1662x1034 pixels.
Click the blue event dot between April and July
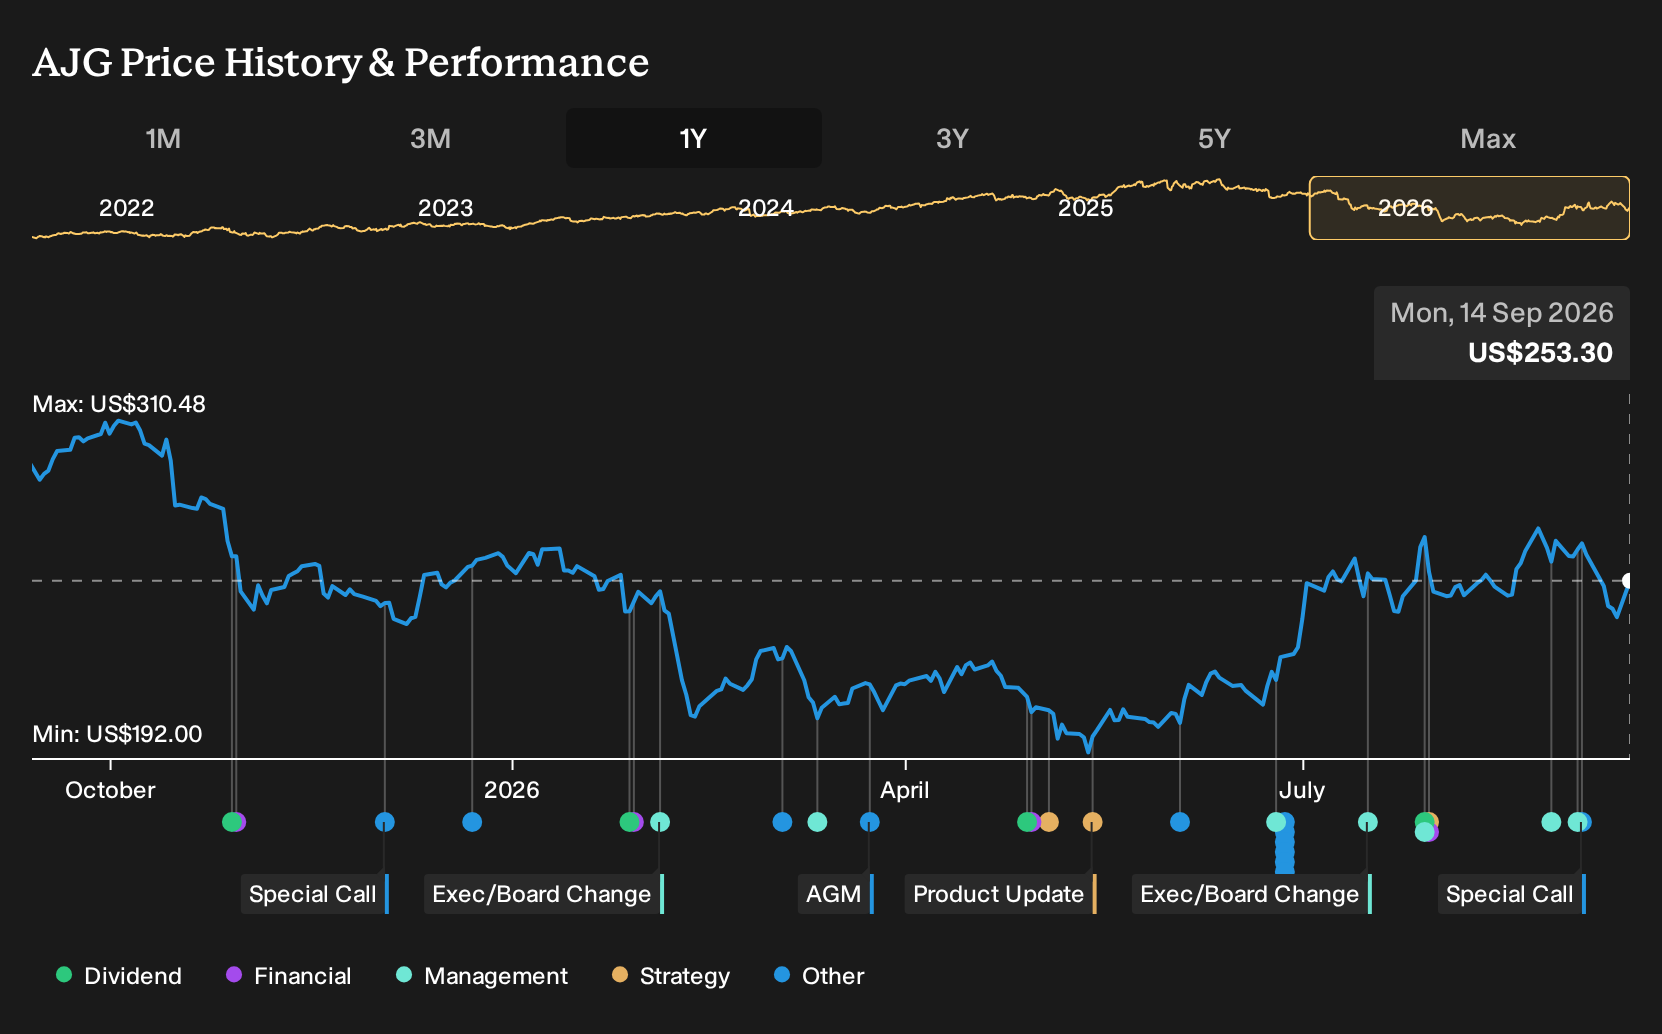(1180, 822)
